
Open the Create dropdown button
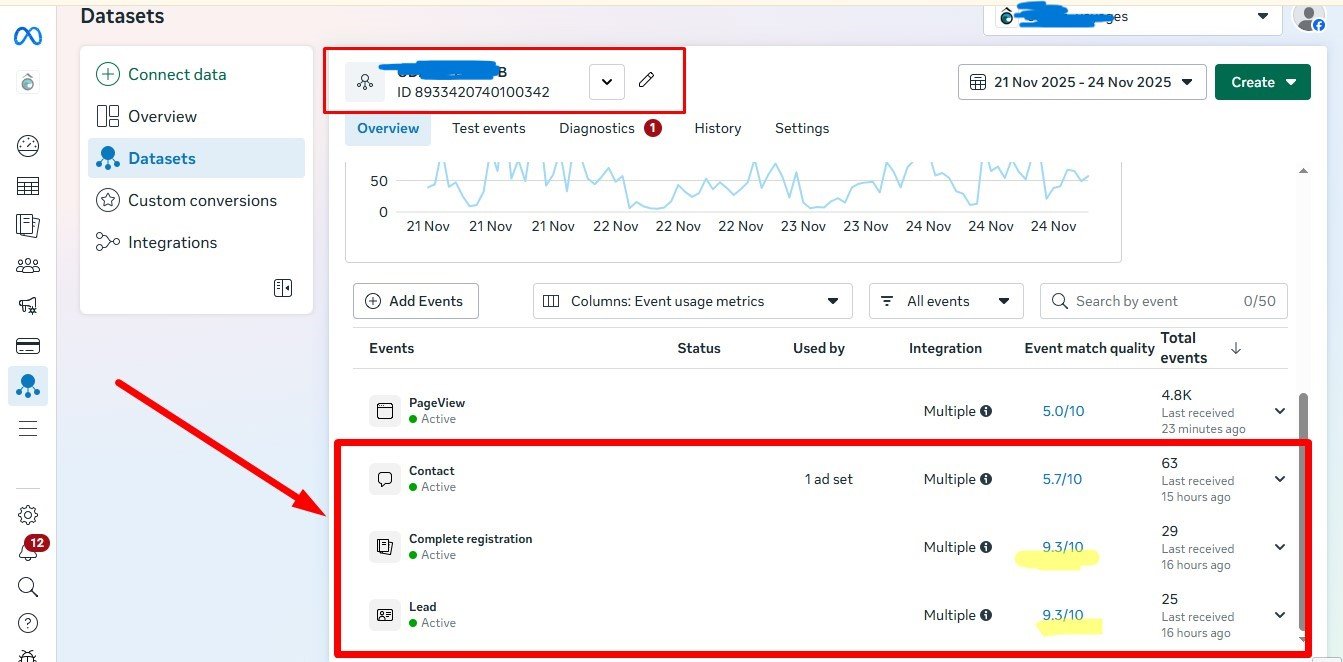click(x=1263, y=82)
